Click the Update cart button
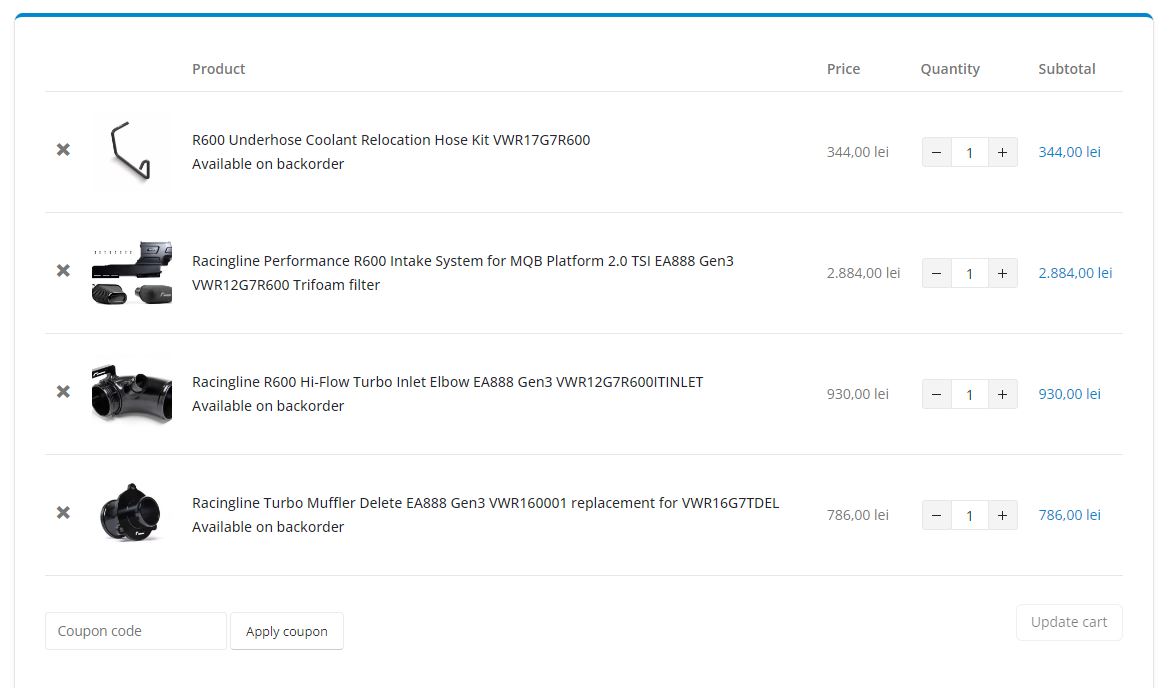This screenshot has width=1173, height=688. click(x=1069, y=622)
